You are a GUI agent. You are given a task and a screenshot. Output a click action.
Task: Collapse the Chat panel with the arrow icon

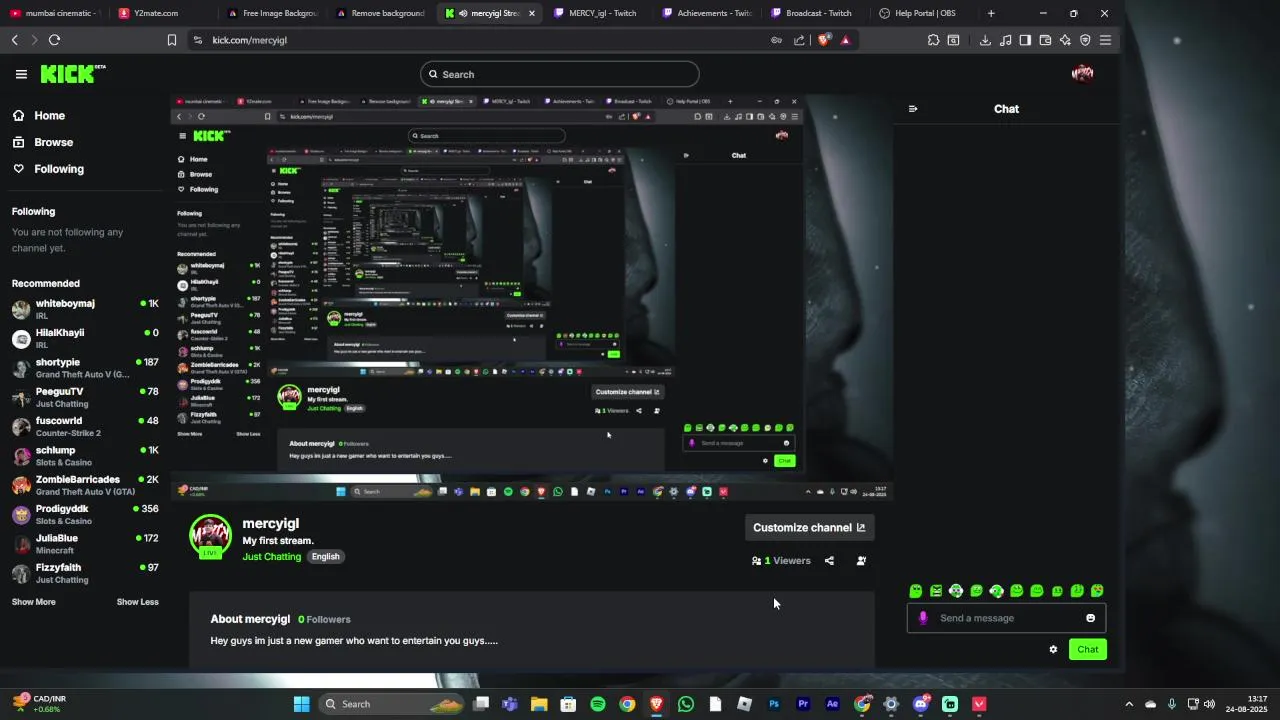click(x=913, y=109)
